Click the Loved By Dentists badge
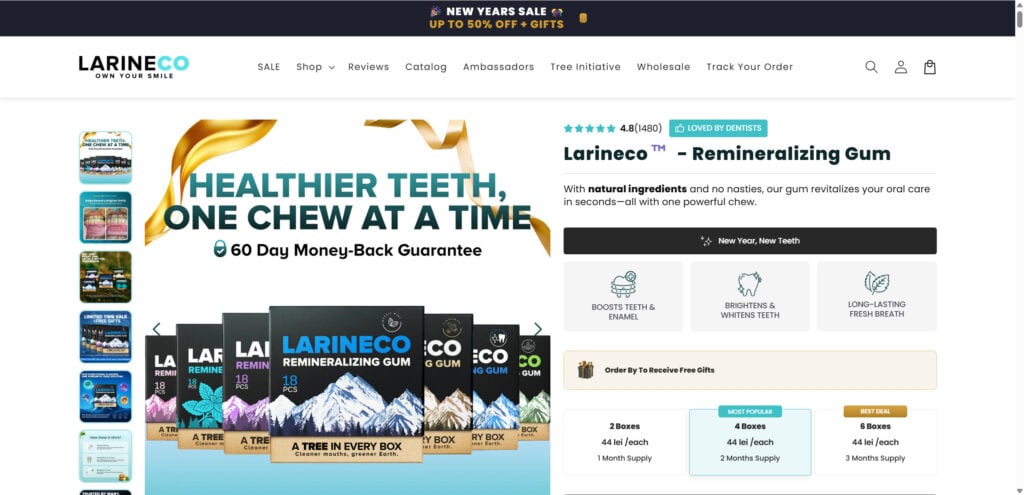Screen dimensions: 1024x495 718,128
